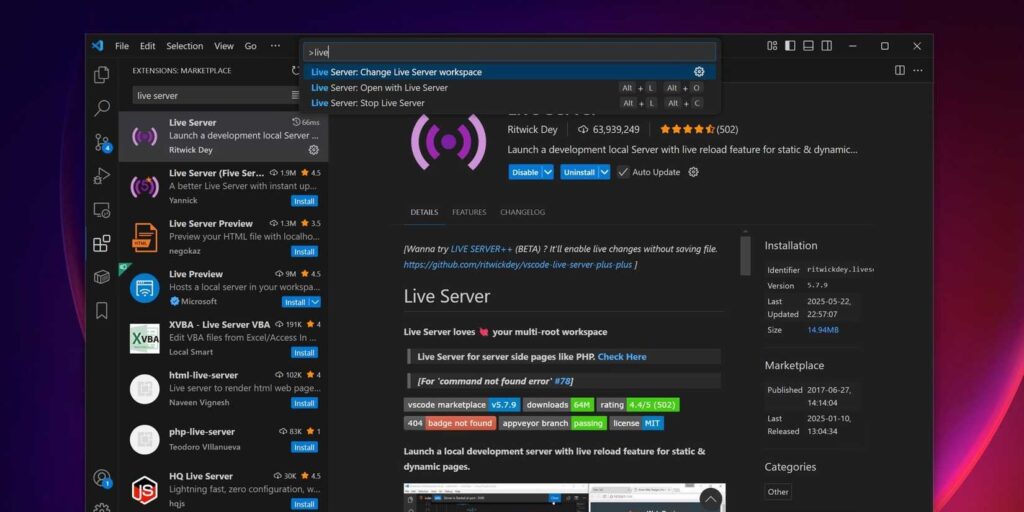Switch to the FEATURES tab
This screenshot has width=1024, height=512.
tap(469, 212)
